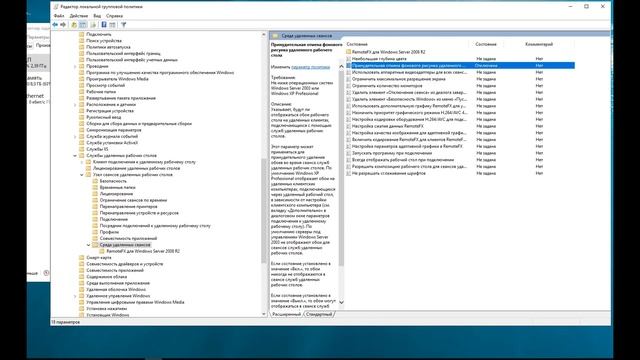
Task: Select the Политики автозапуска folder
Action: (108, 47)
